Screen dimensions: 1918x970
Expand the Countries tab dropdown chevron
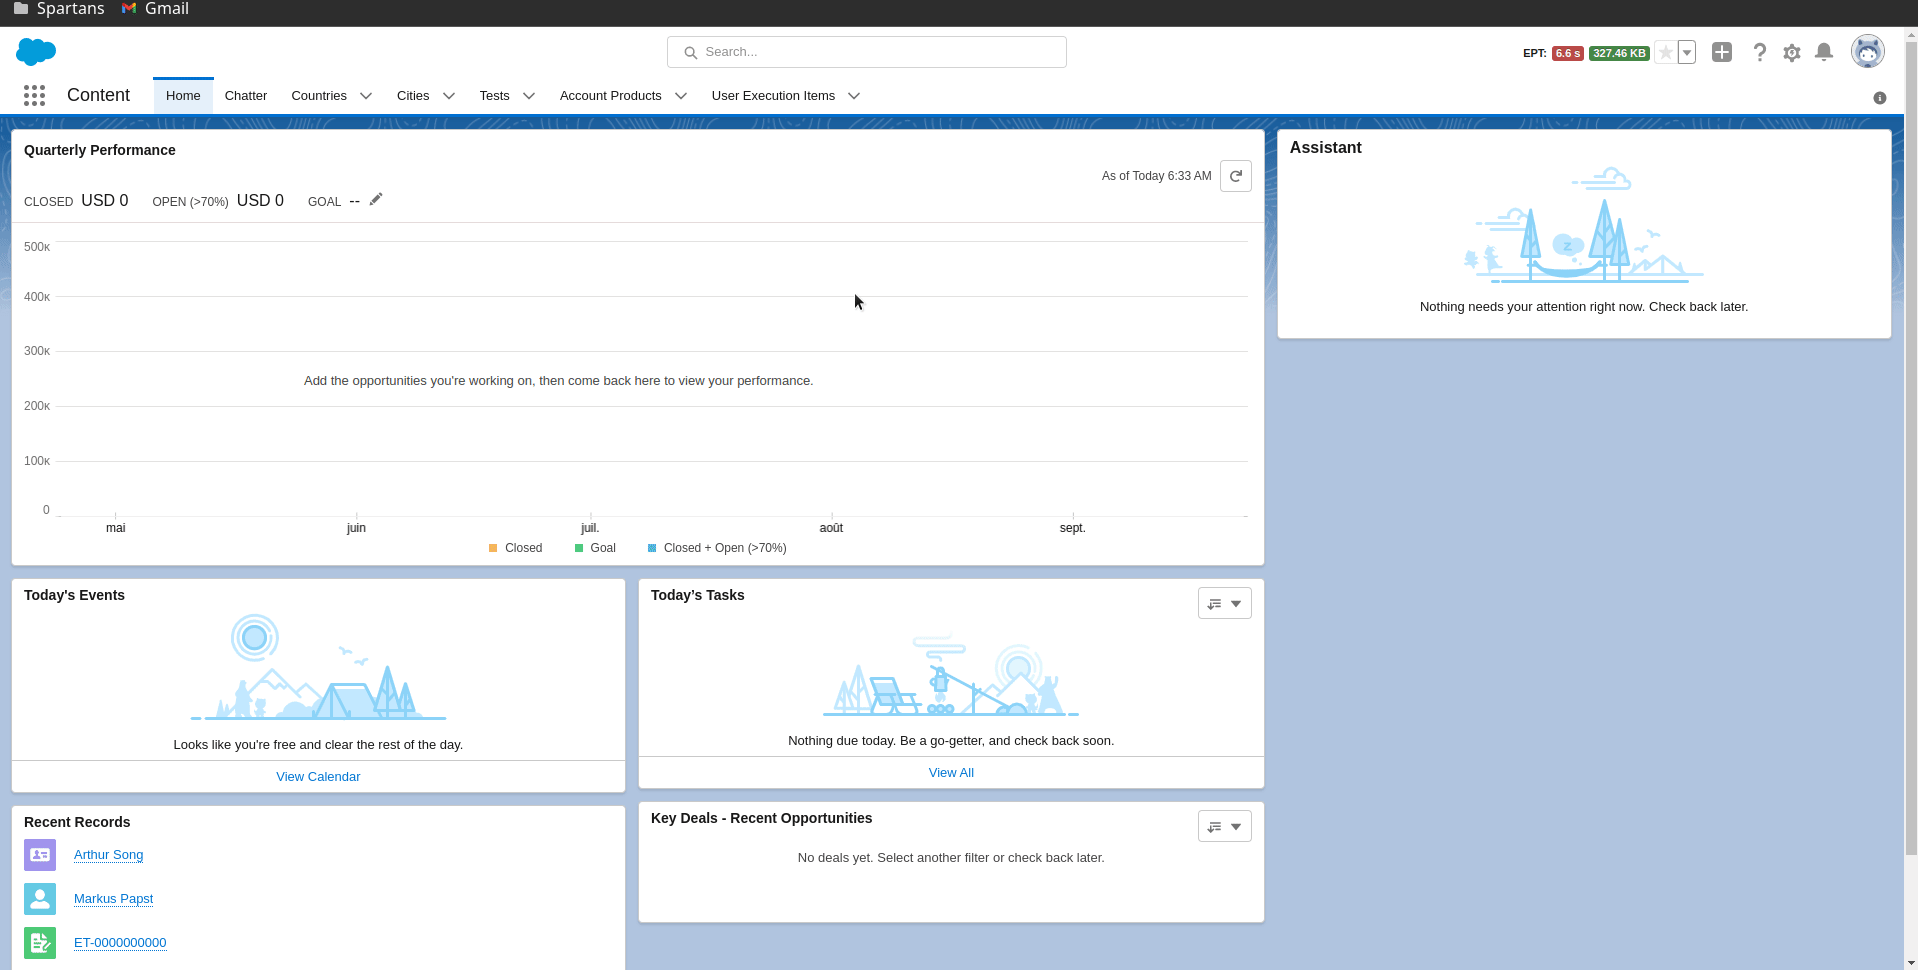tap(366, 96)
